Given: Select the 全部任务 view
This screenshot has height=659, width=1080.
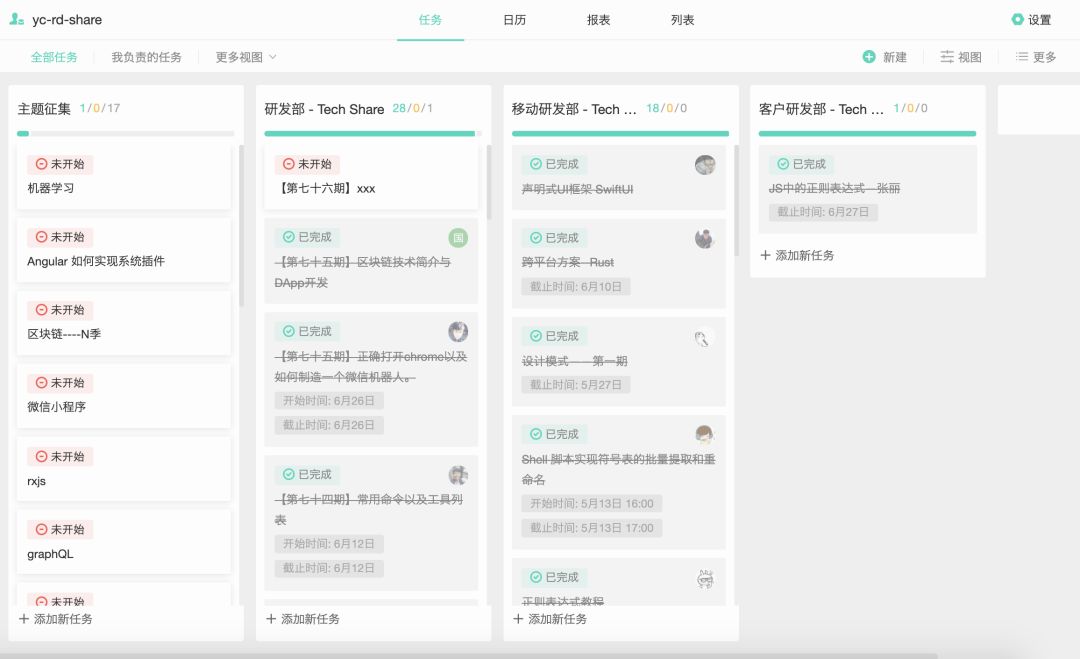Looking at the screenshot, I should point(54,57).
